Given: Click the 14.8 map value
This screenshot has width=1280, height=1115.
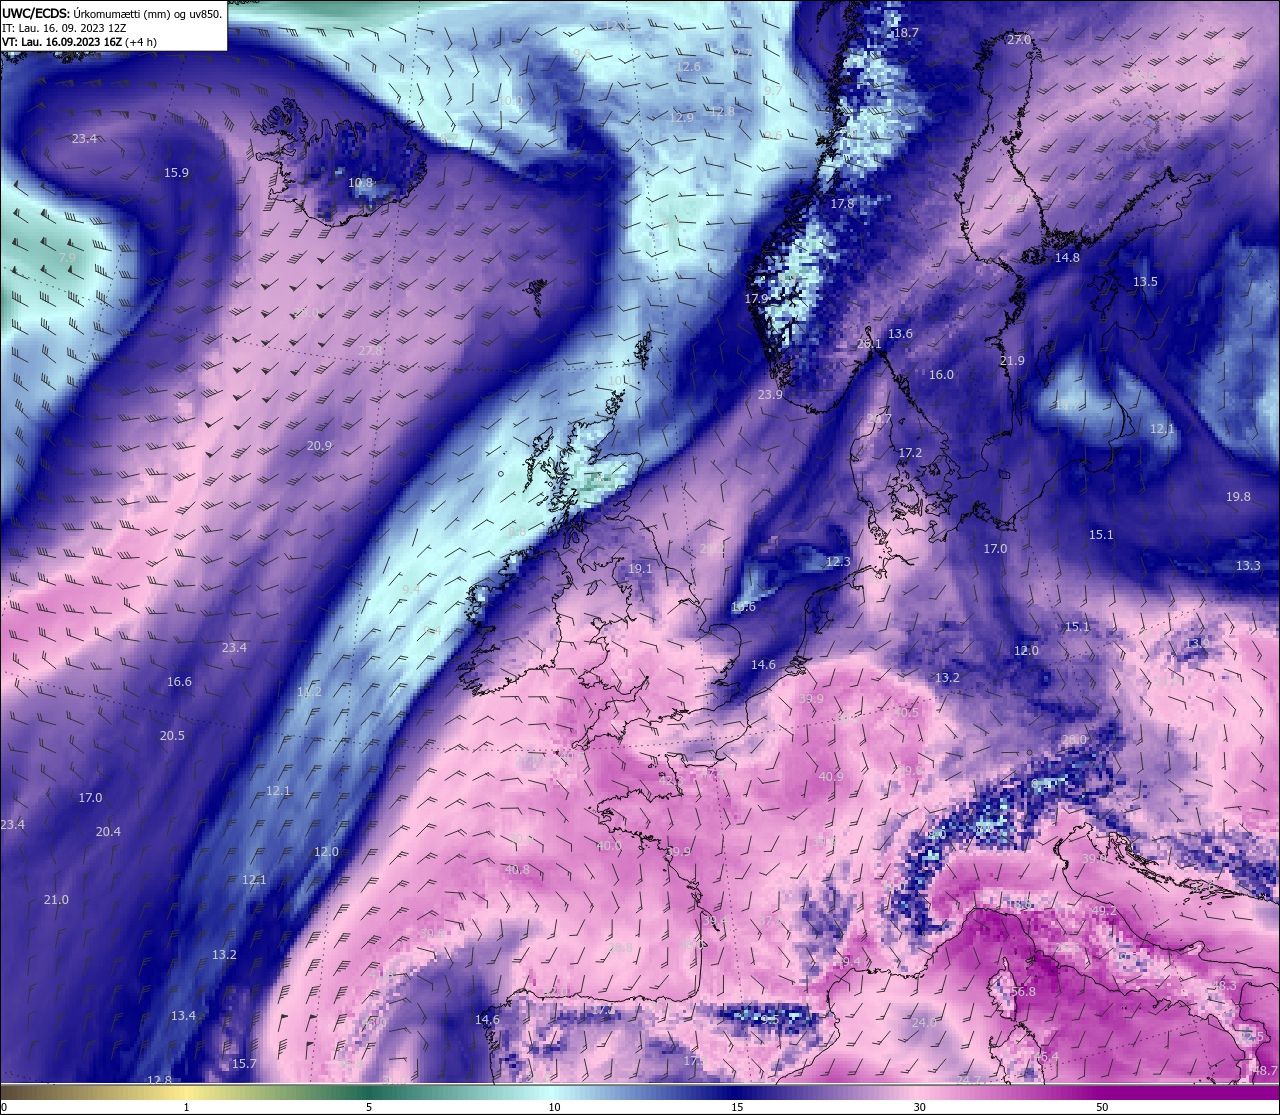Looking at the screenshot, I should [1067, 257].
